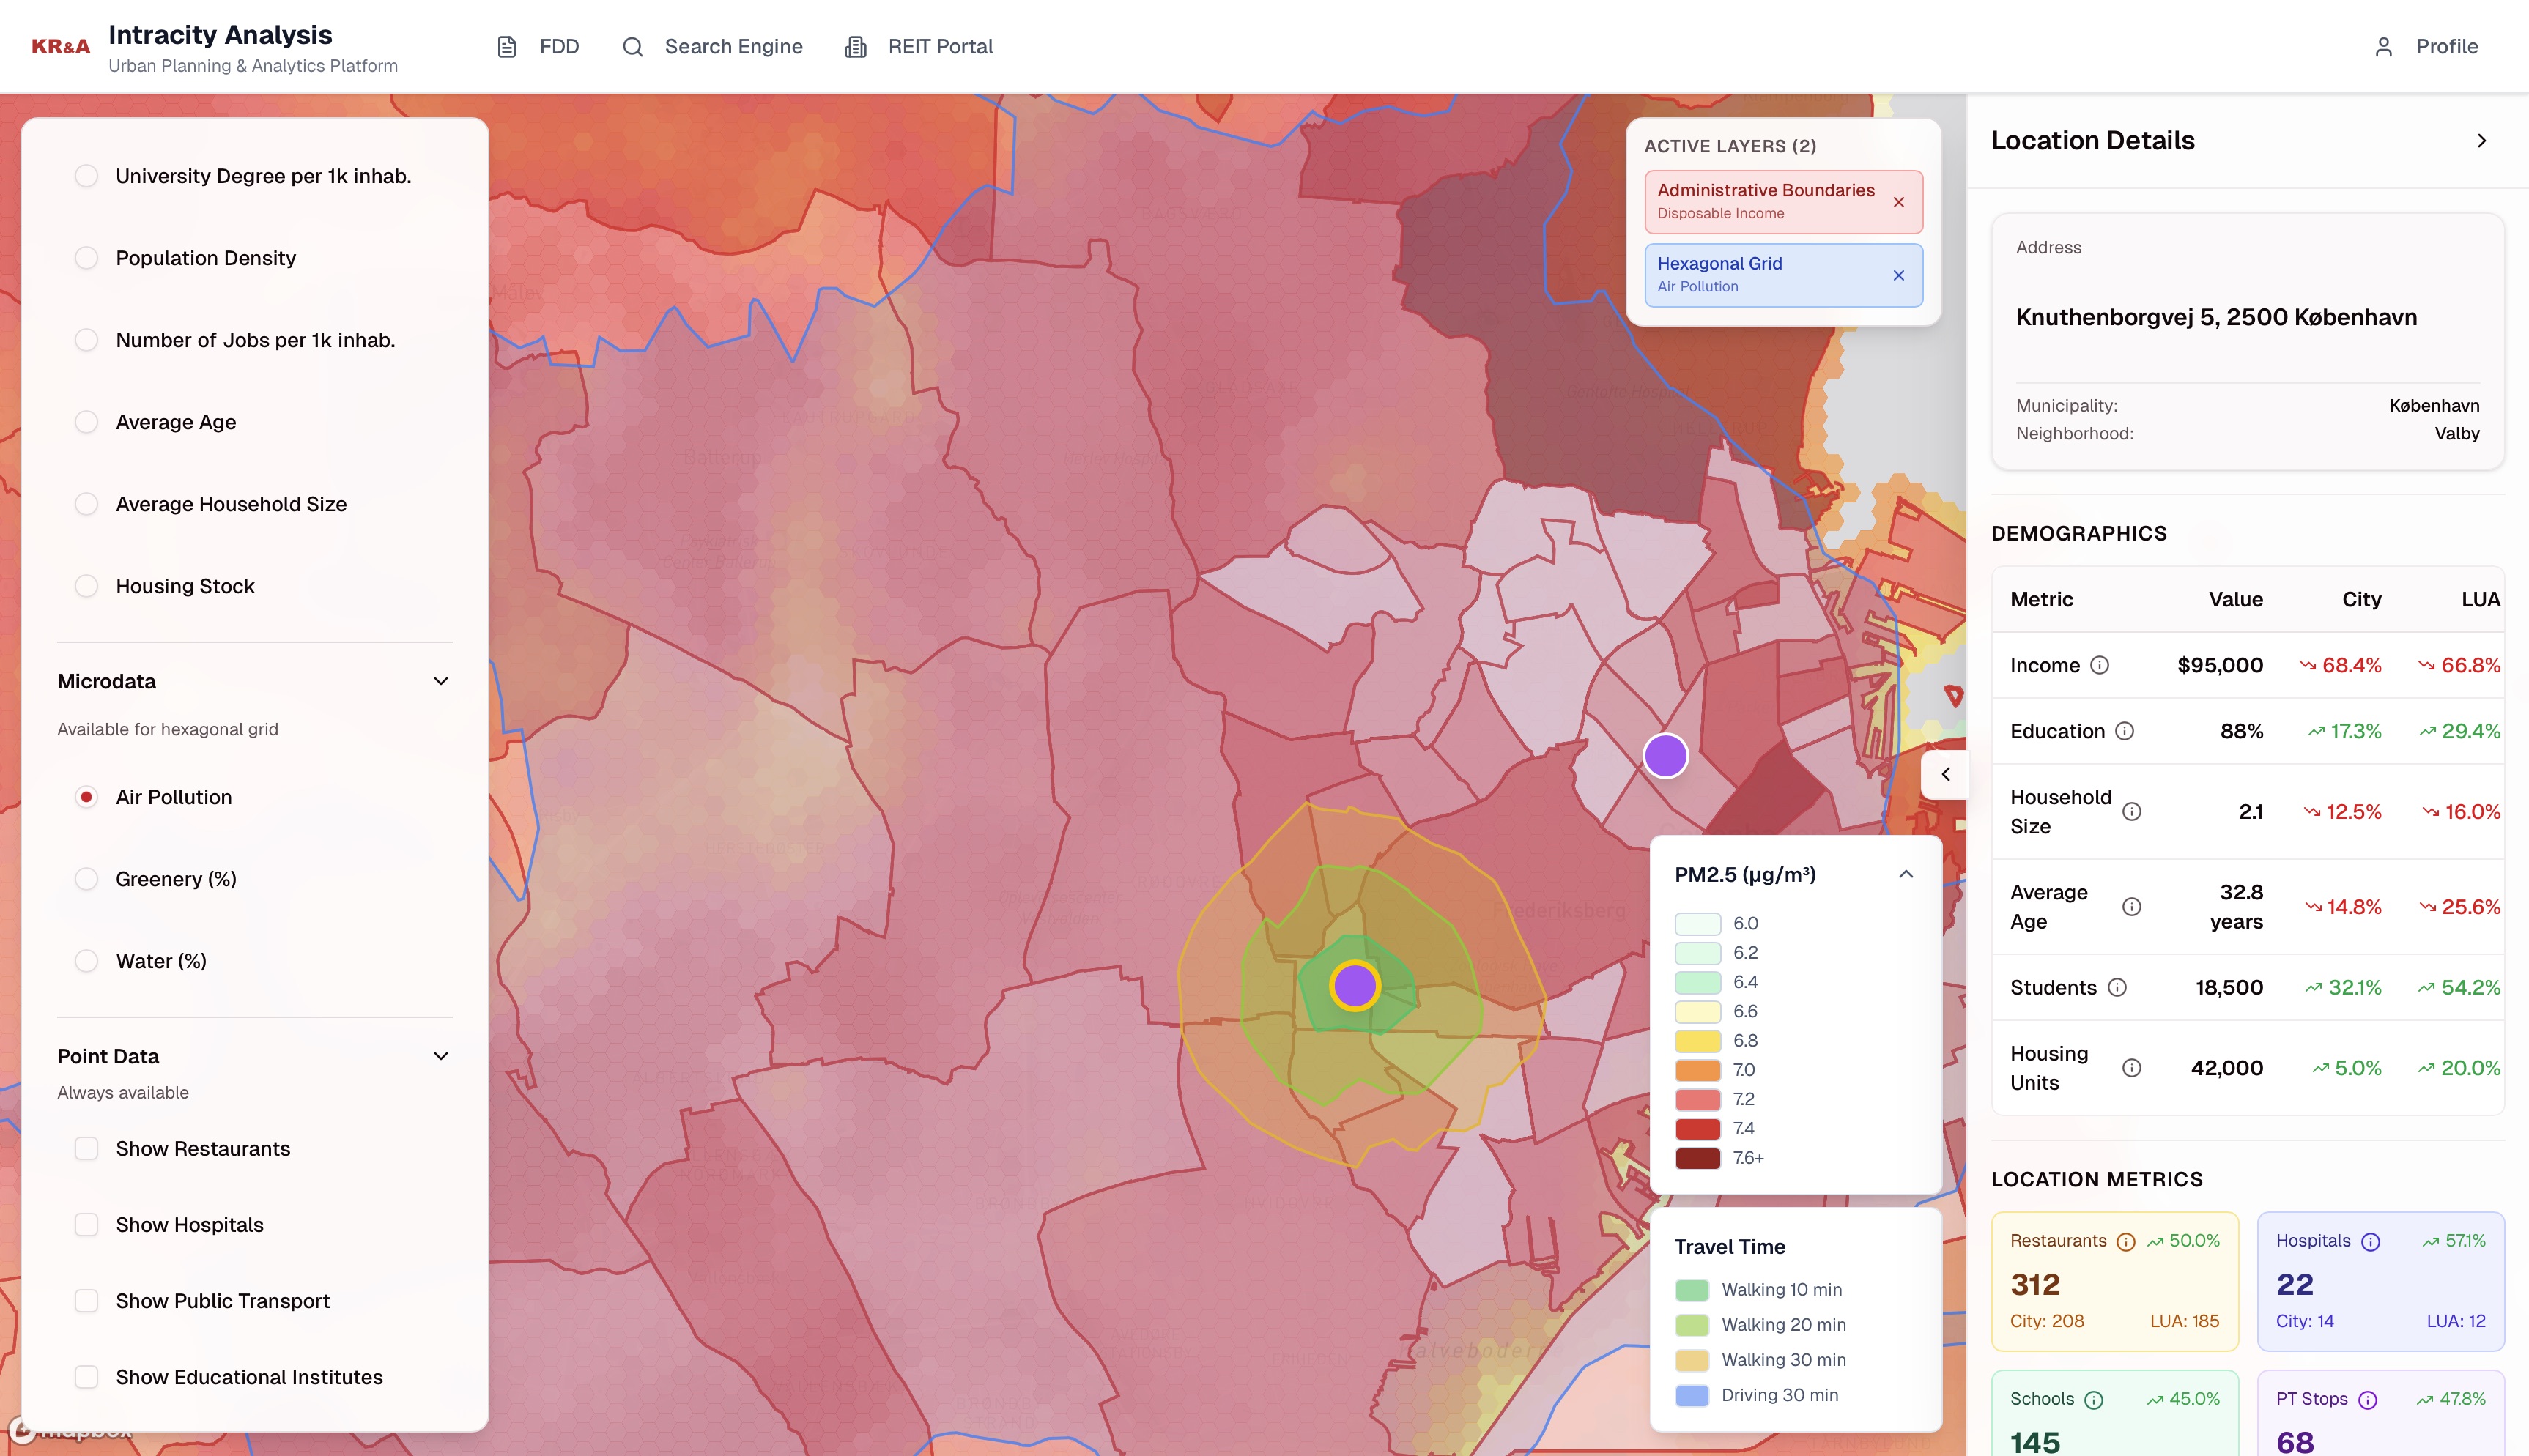
Task: Click the map side panel toggle arrow
Action: tap(1945, 774)
